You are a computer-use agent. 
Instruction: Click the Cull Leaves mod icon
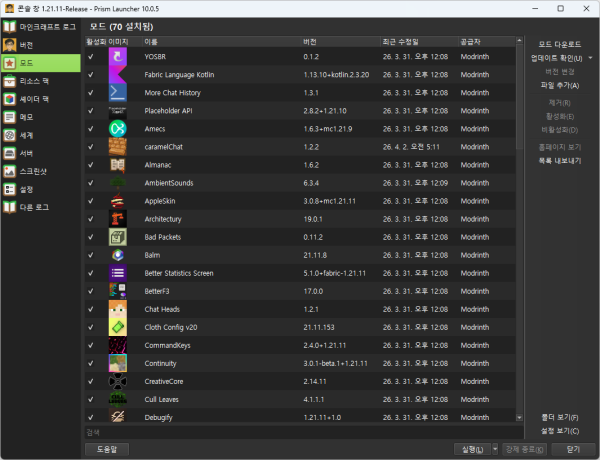tap(117, 399)
